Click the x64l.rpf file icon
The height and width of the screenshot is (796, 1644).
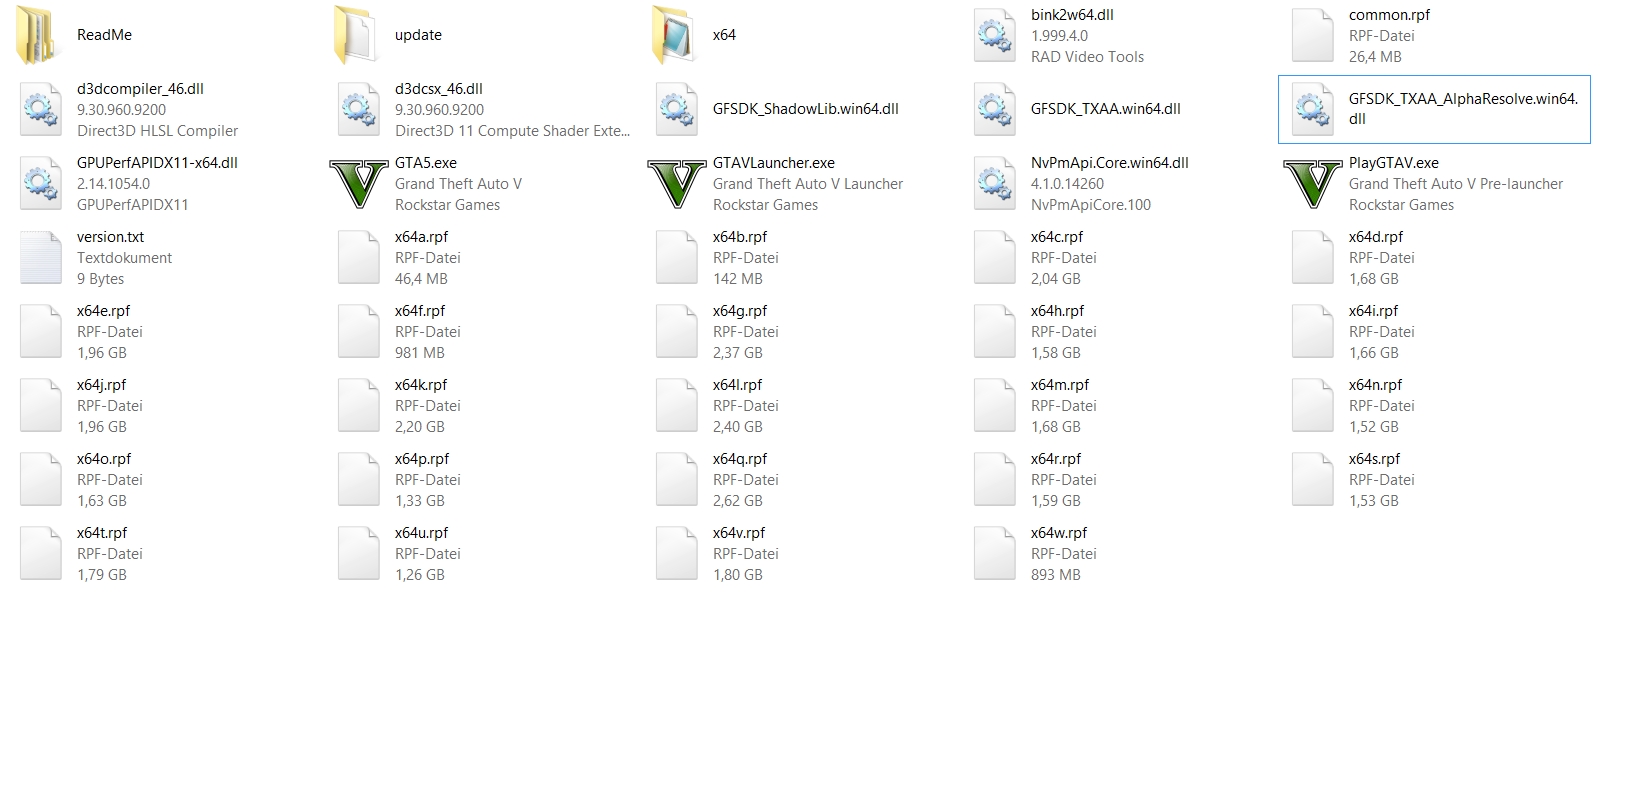tap(676, 405)
